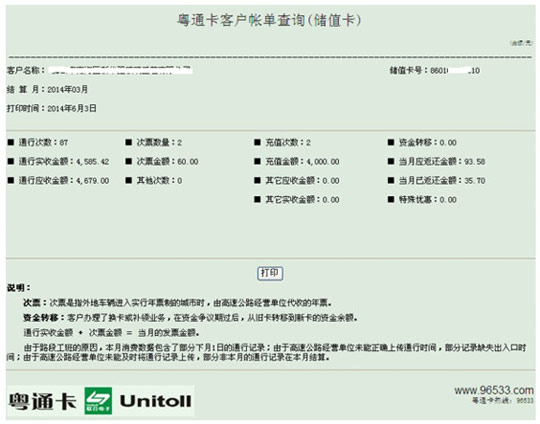This screenshot has width=540, height=424.
Task: Click the 资金转移 0.00 entry
Action: coord(422,143)
